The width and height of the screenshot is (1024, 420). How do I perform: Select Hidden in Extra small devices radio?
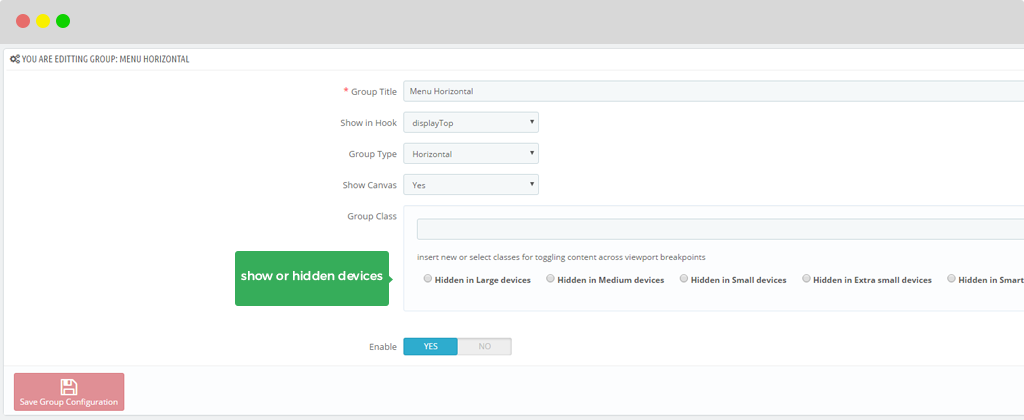(807, 278)
